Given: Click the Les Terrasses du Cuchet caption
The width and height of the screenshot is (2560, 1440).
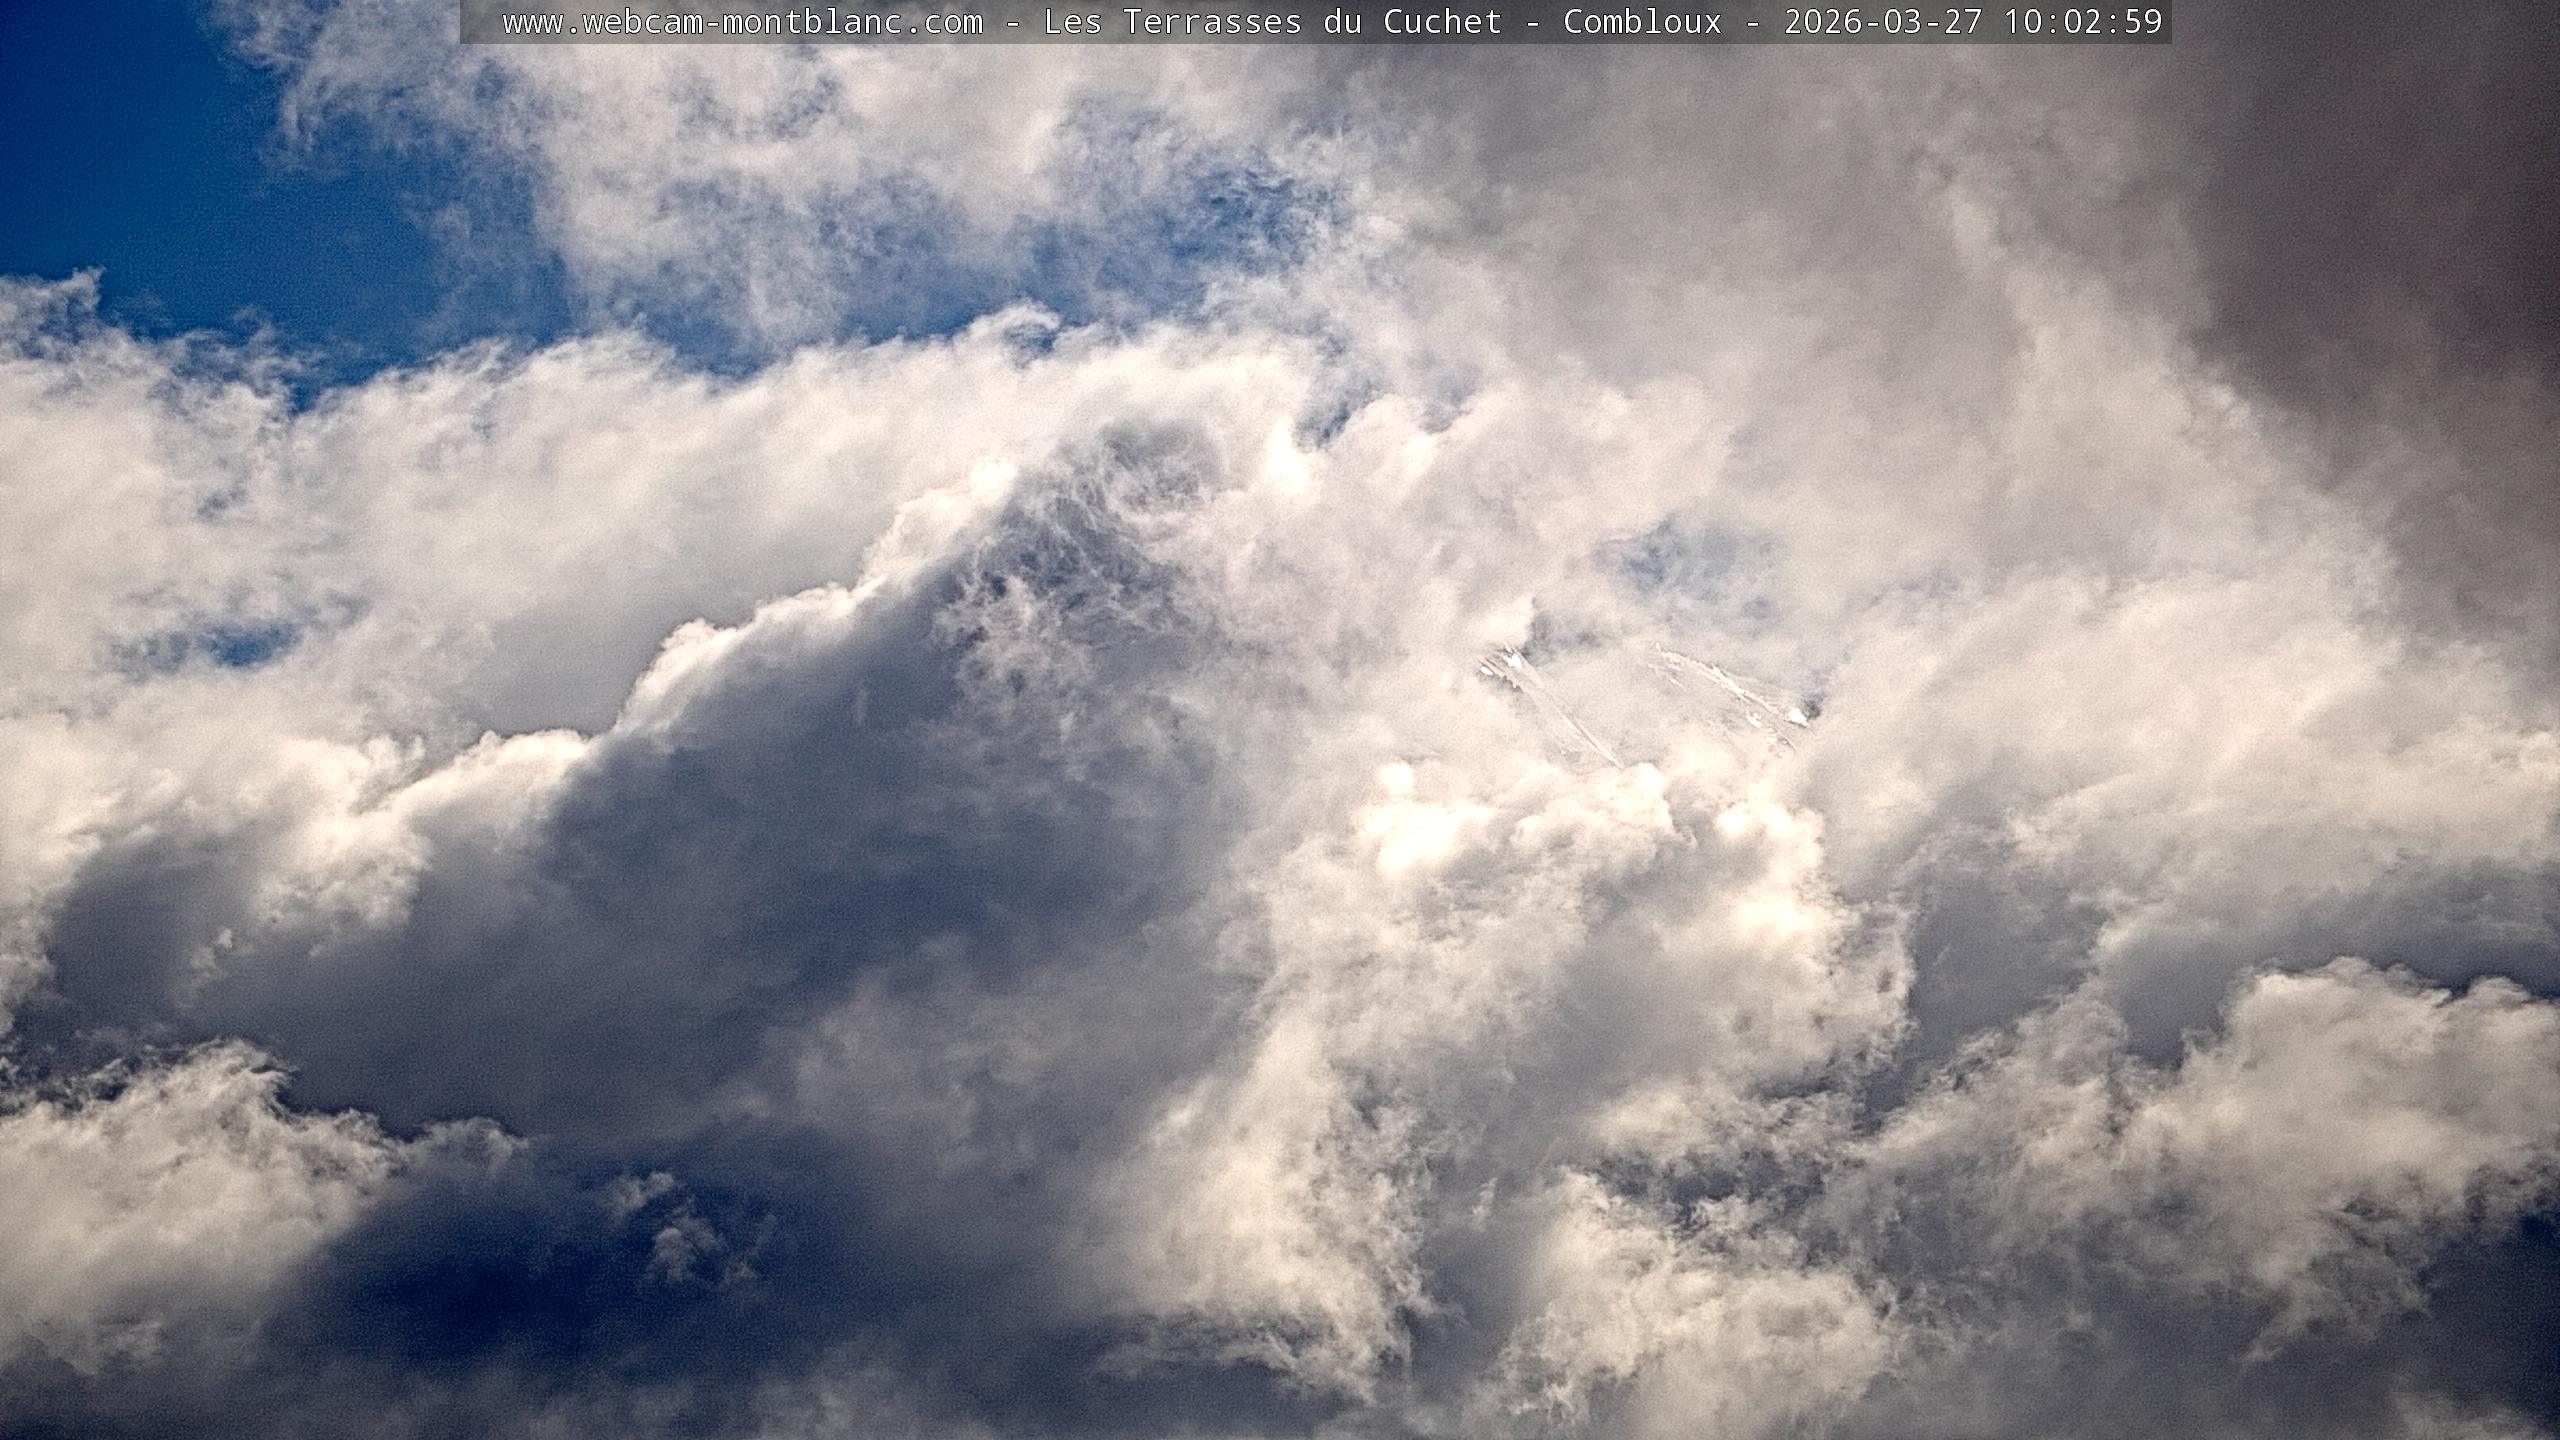Looking at the screenshot, I should (1272, 22).
